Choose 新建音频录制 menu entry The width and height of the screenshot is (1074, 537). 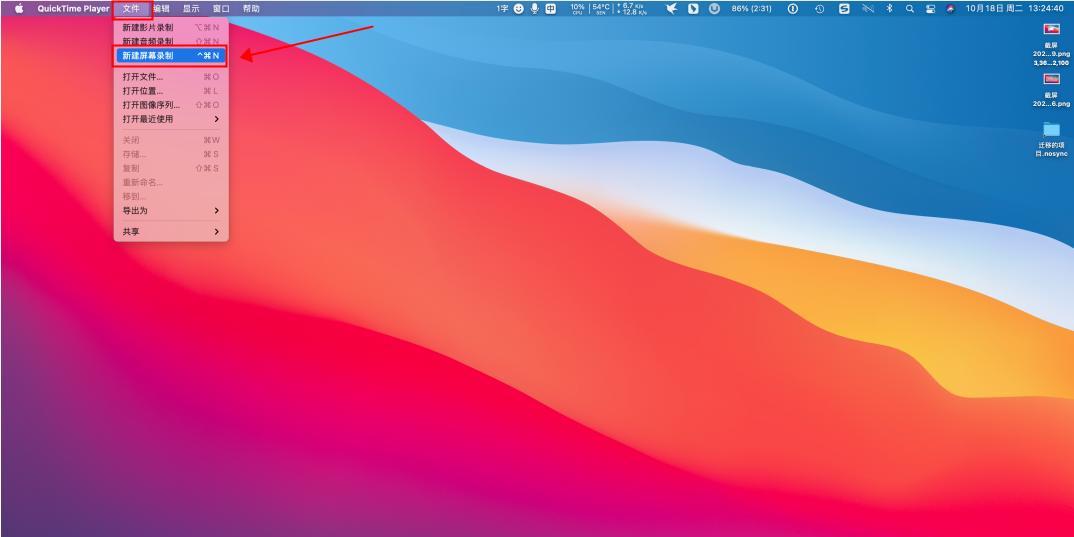click(171, 41)
